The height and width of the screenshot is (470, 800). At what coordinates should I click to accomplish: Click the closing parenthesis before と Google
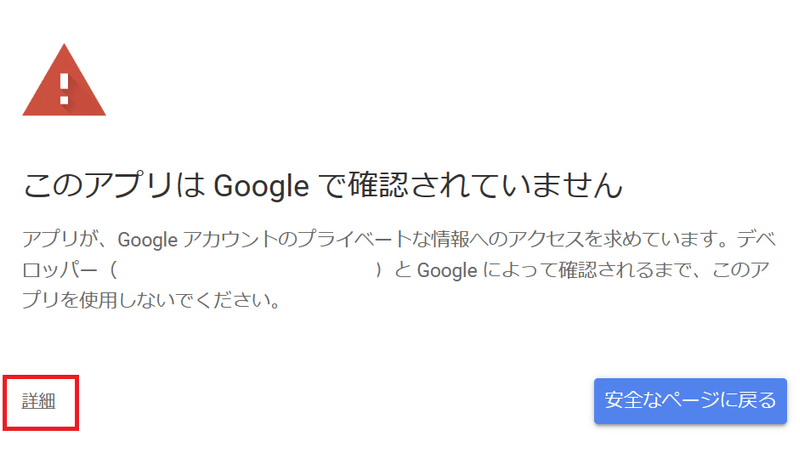[379, 269]
